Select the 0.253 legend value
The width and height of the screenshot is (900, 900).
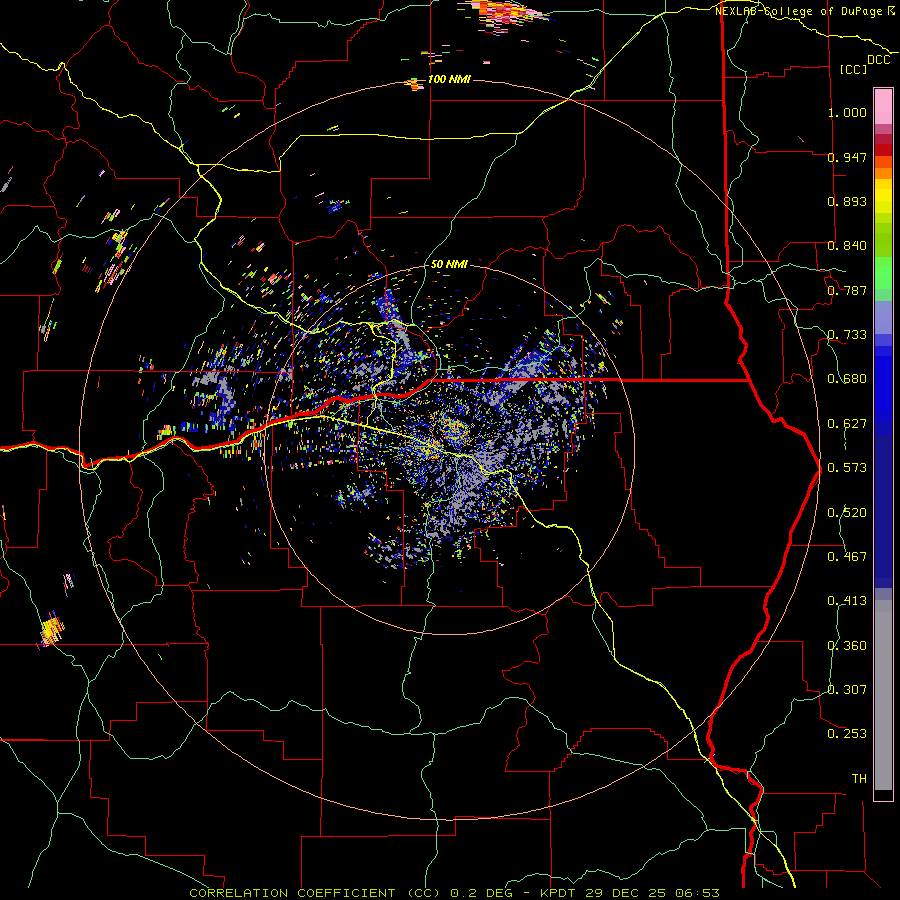[847, 734]
